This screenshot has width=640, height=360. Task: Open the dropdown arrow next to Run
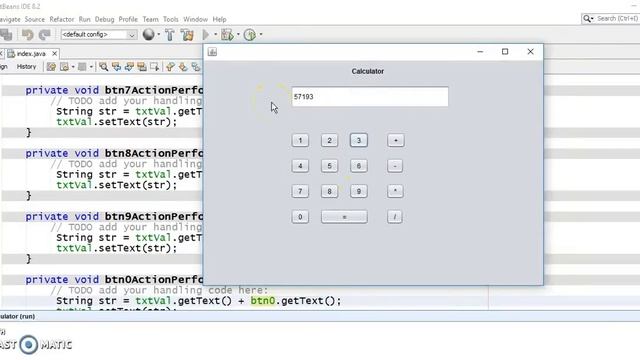coord(216,35)
